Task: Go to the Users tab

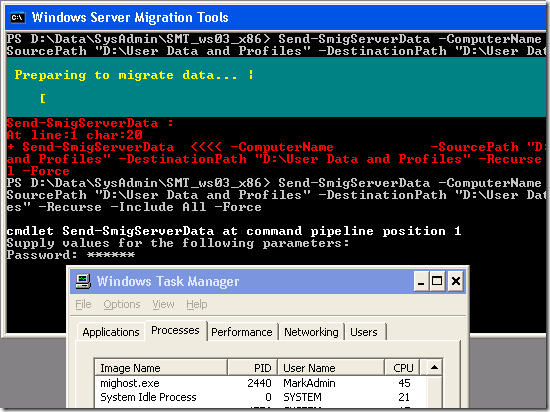Action: [x=364, y=332]
